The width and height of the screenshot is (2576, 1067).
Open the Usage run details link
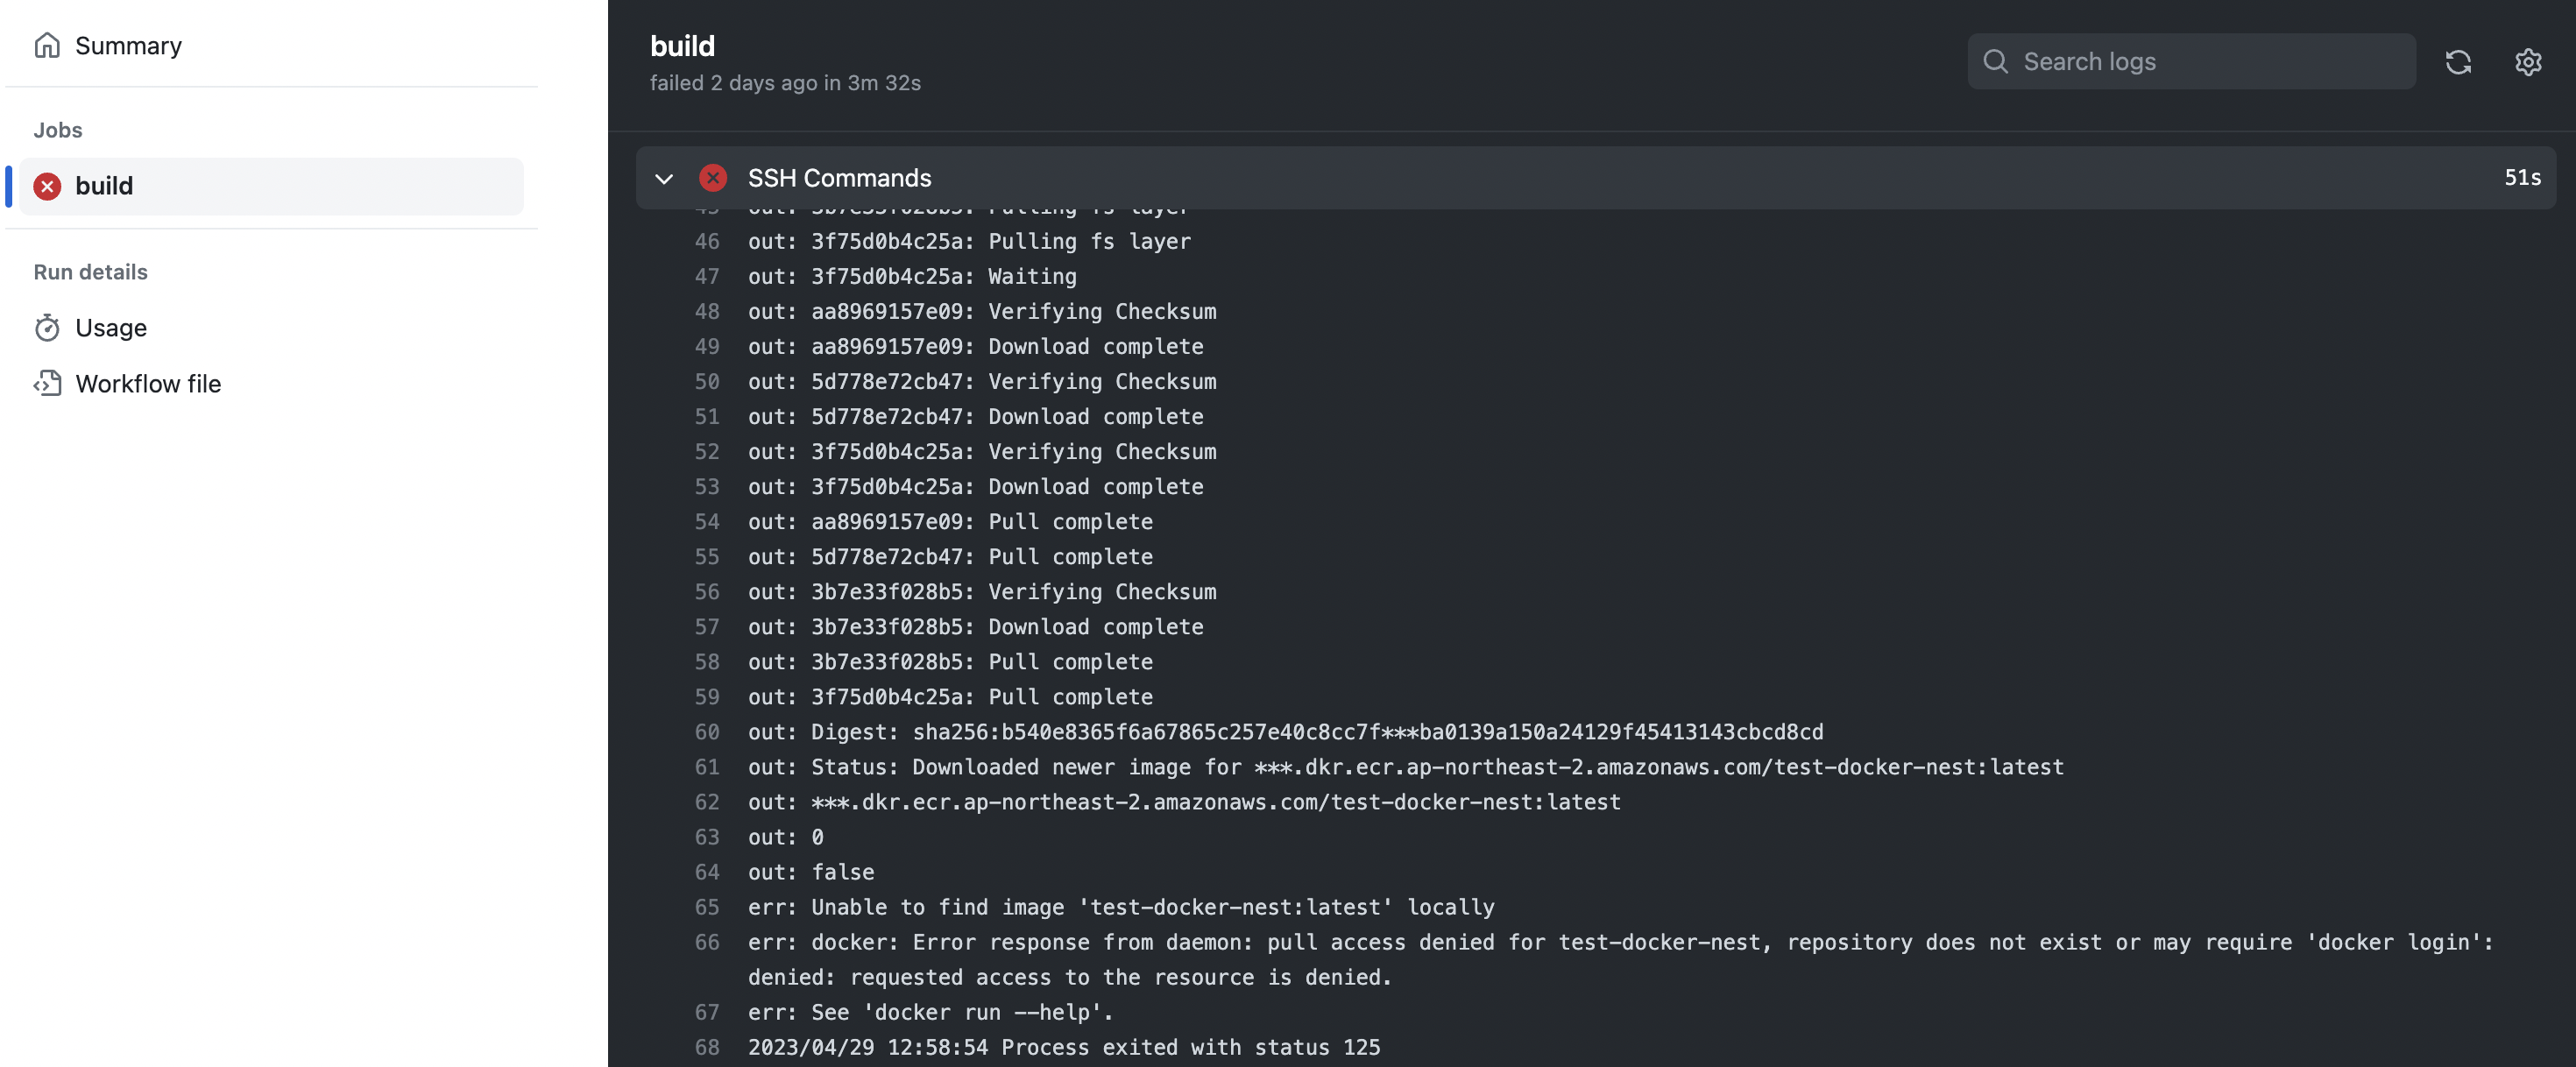[111, 328]
